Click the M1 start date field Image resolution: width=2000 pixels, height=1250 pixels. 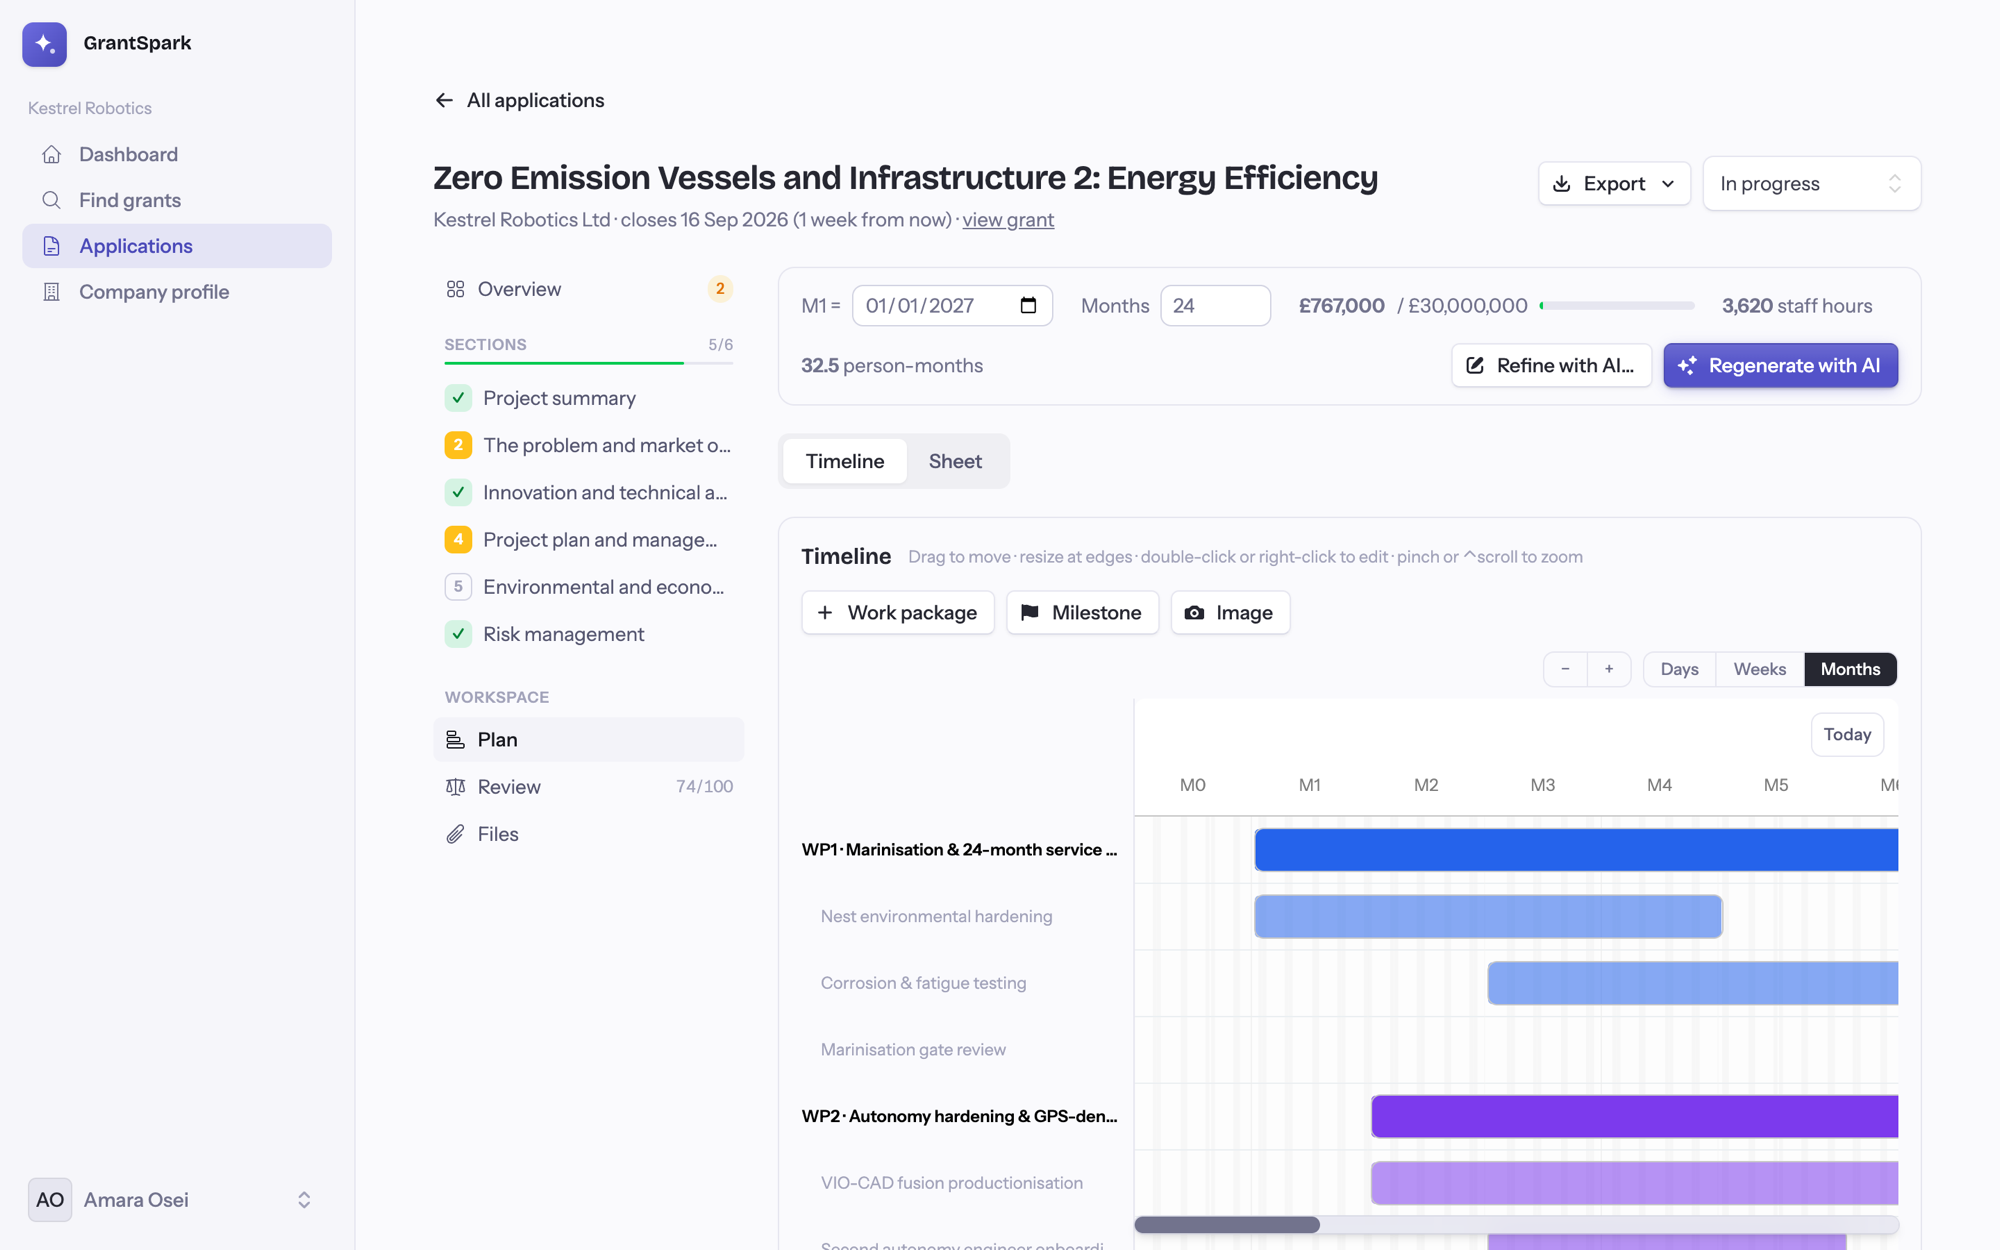point(952,306)
